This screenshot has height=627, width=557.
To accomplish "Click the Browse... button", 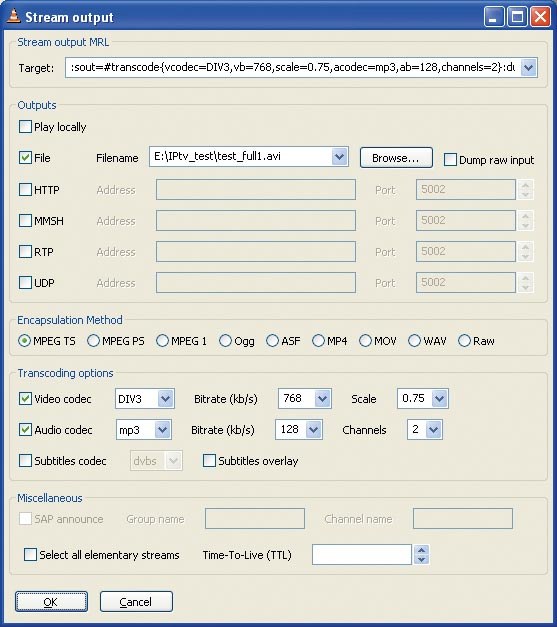I will (396, 158).
